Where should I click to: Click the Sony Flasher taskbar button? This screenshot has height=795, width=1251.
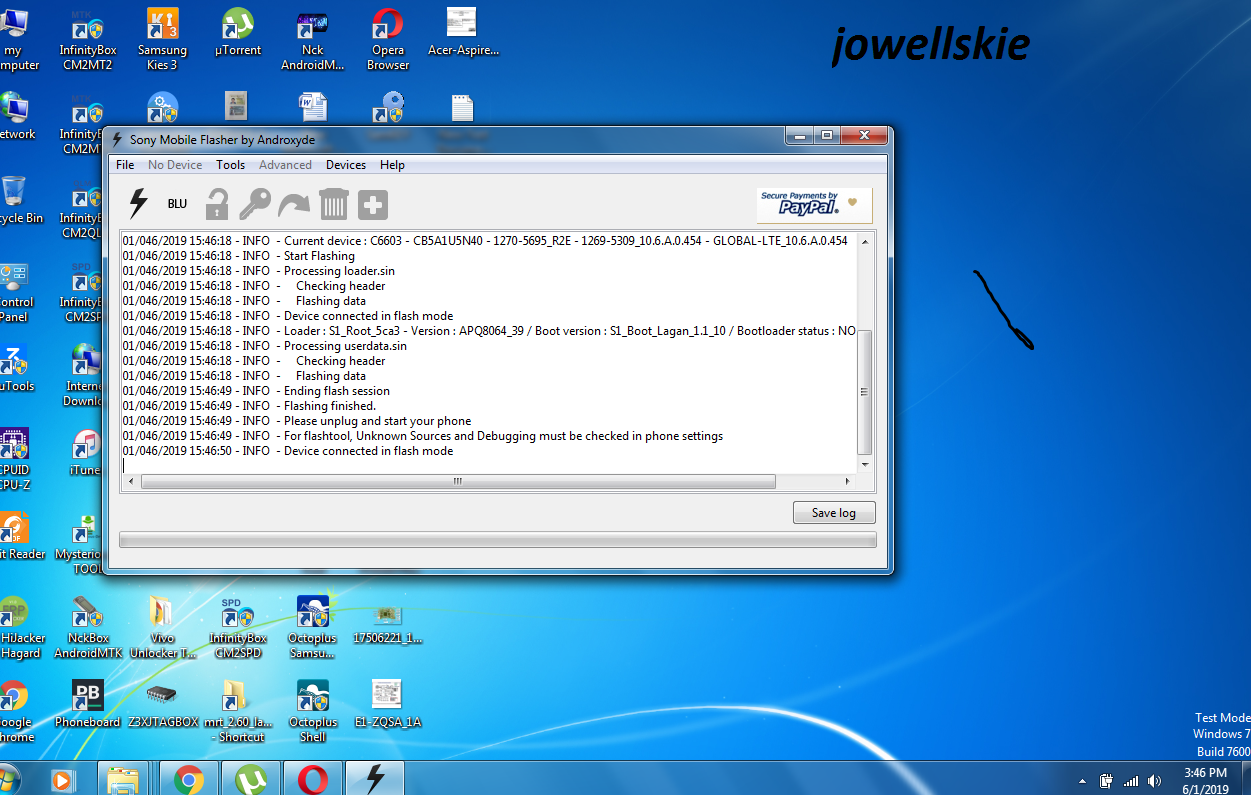[x=375, y=778]
